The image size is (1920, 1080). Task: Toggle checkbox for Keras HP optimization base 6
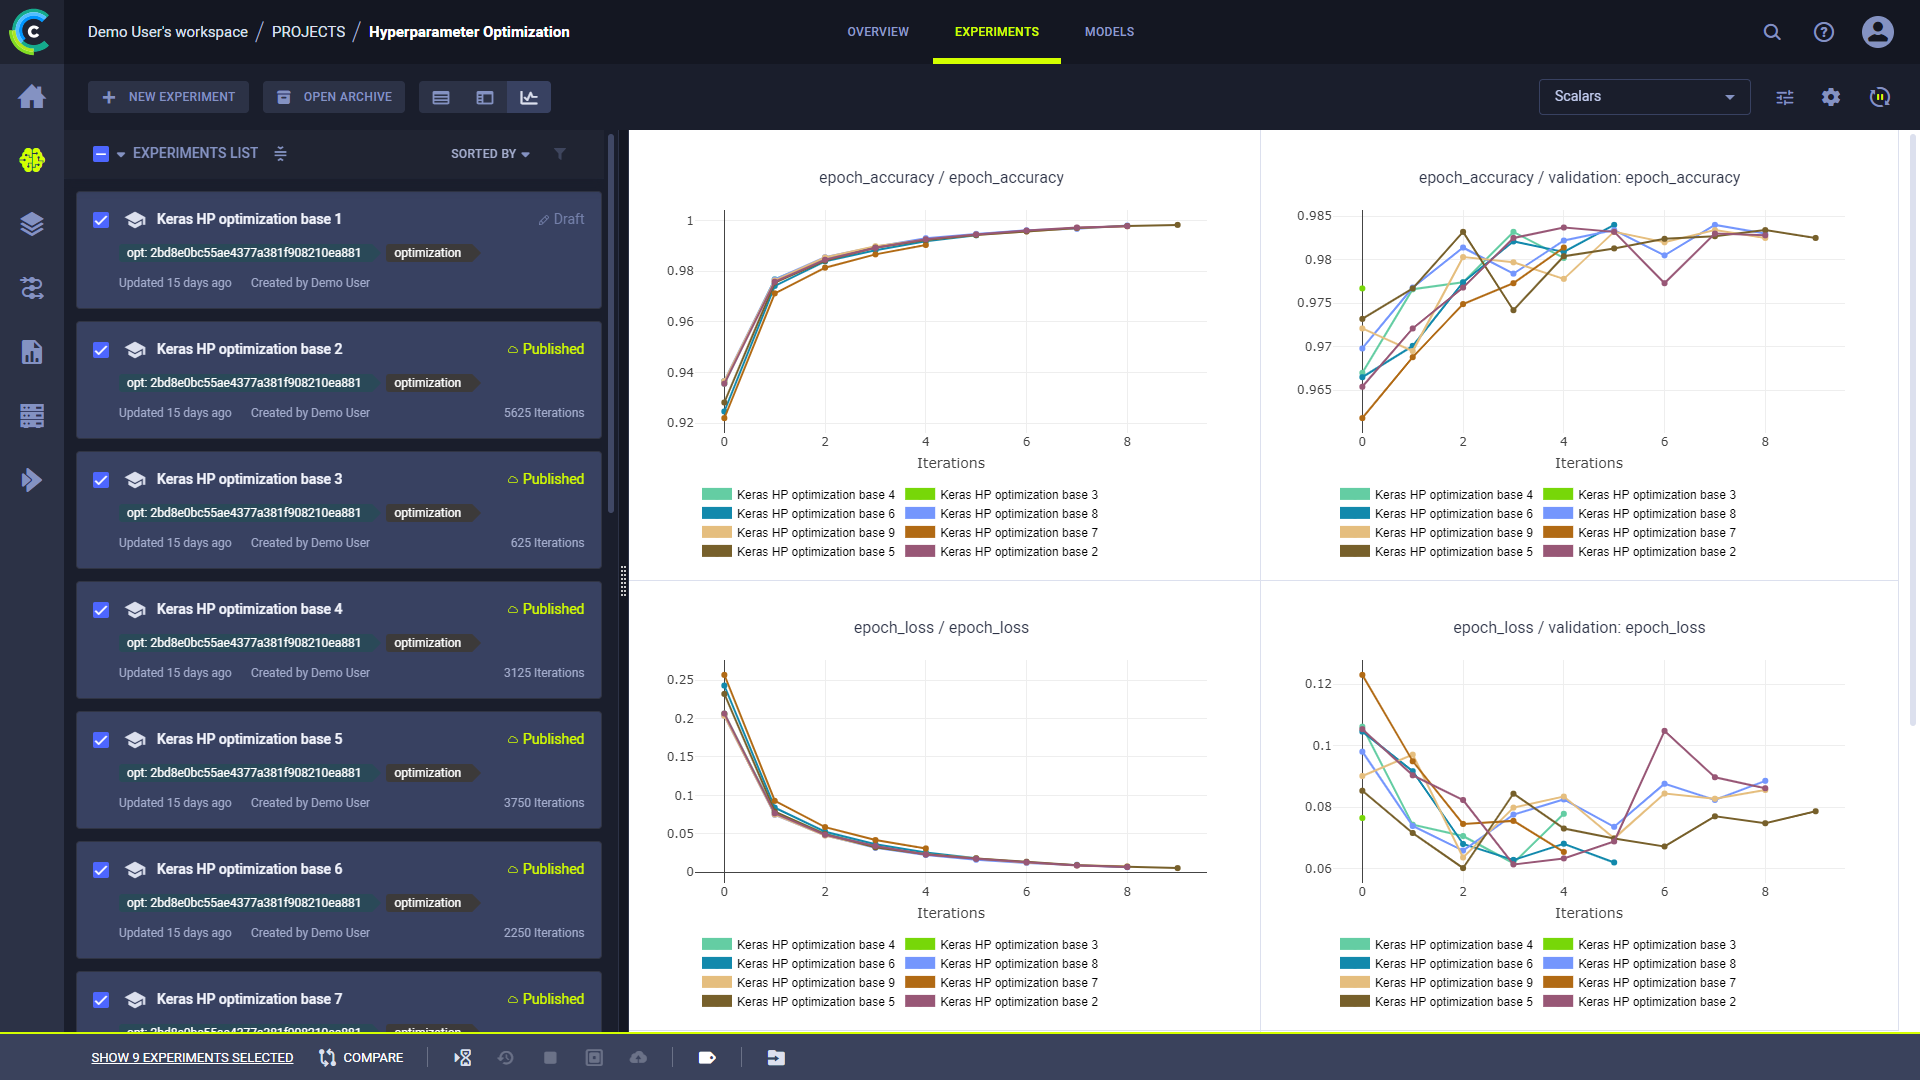pyautogui.click(x=102, y=869)
